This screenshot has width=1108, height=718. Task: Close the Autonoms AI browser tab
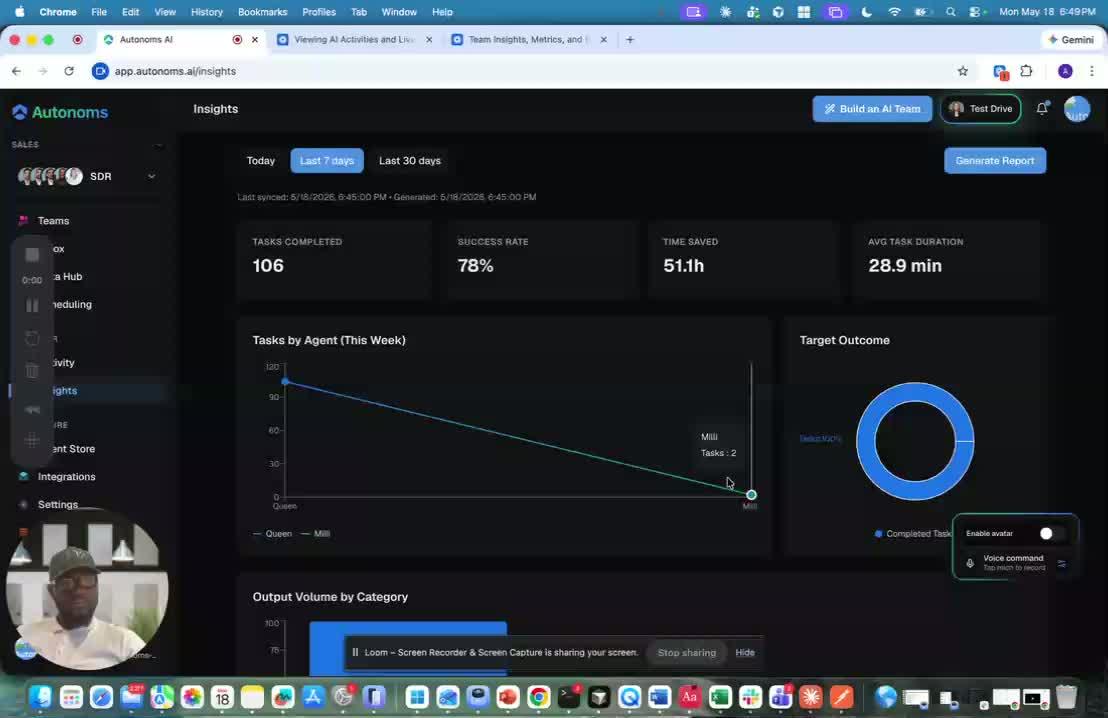tap(255, 40)
